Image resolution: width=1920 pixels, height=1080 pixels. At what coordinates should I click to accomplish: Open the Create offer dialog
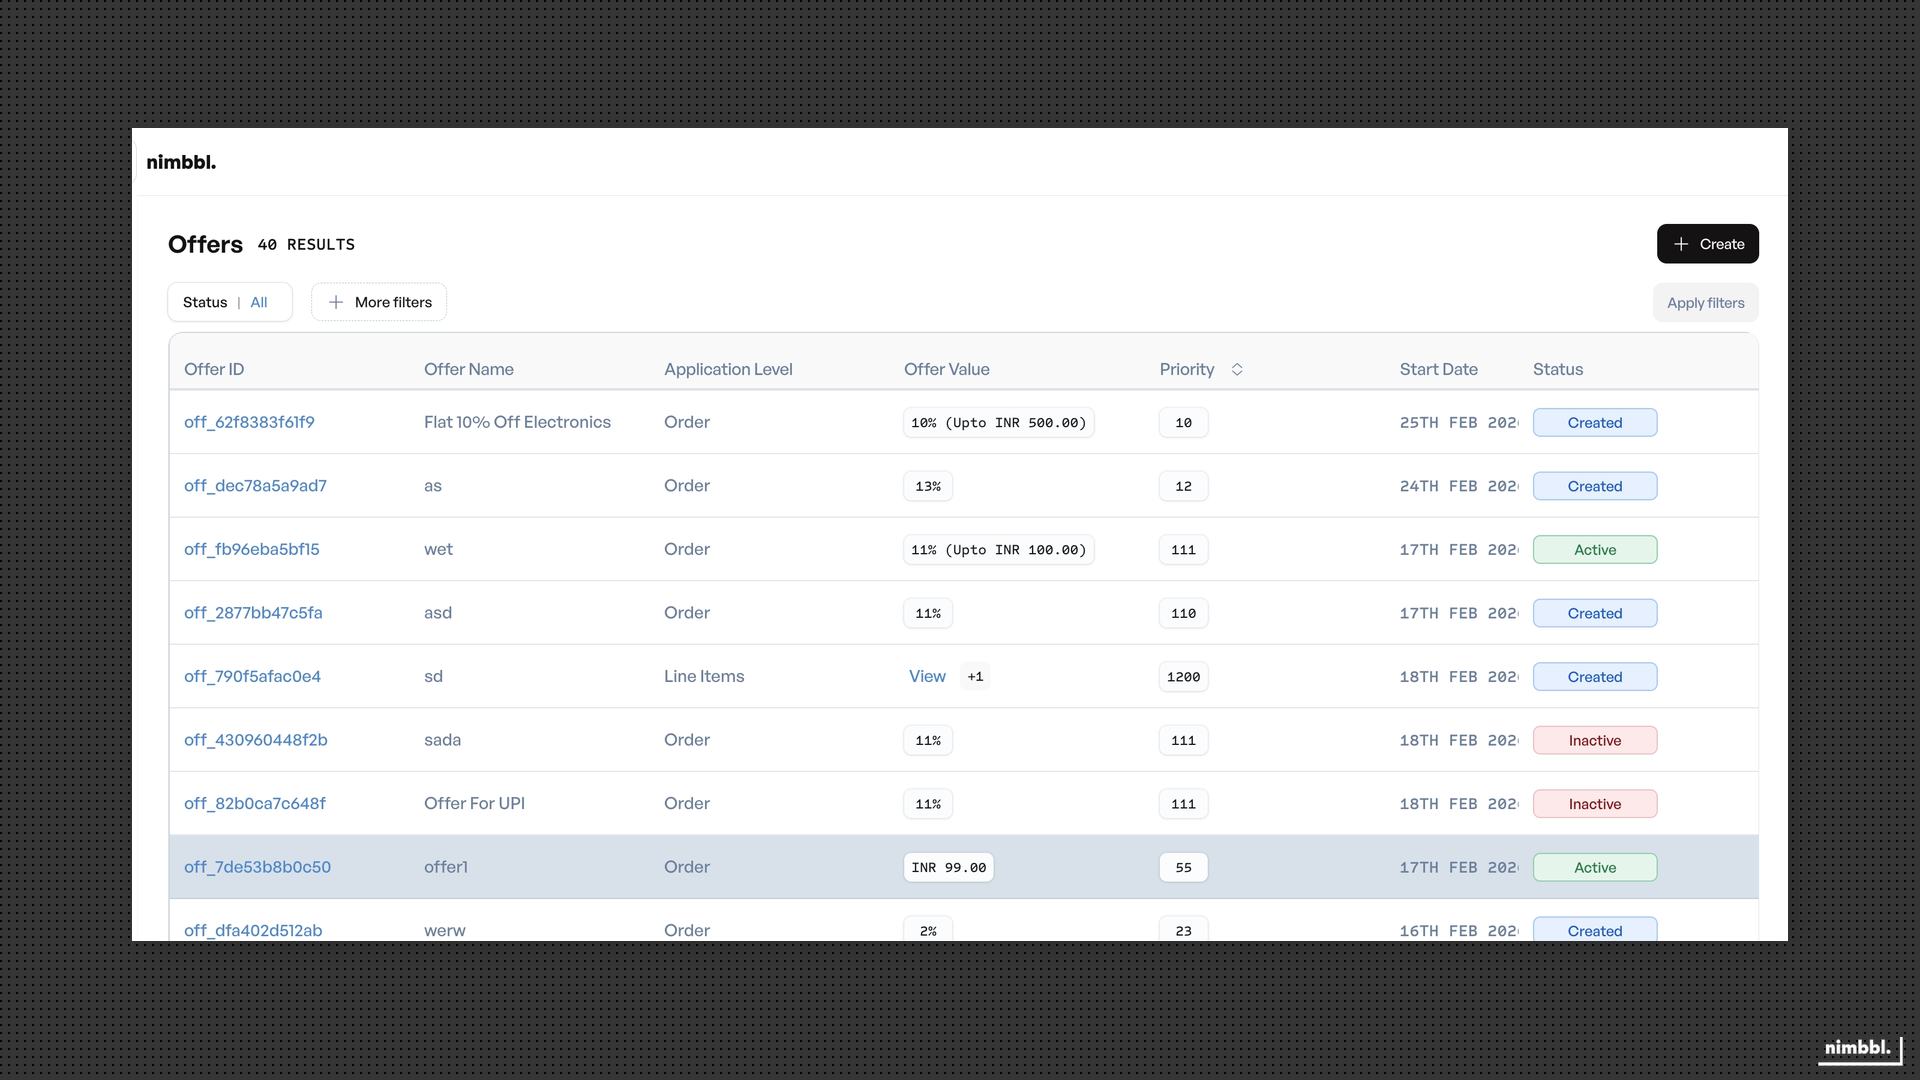[x=1708, y=243]
